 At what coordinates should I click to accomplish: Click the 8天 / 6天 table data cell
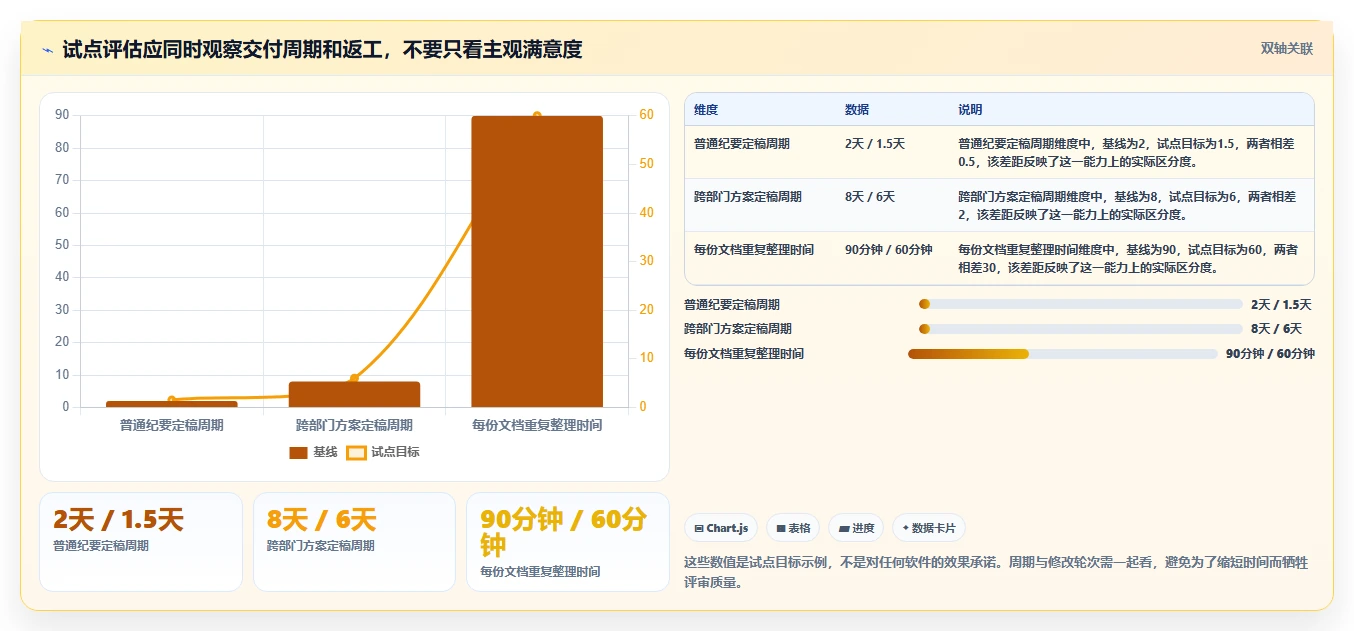(x=870, y=197)
